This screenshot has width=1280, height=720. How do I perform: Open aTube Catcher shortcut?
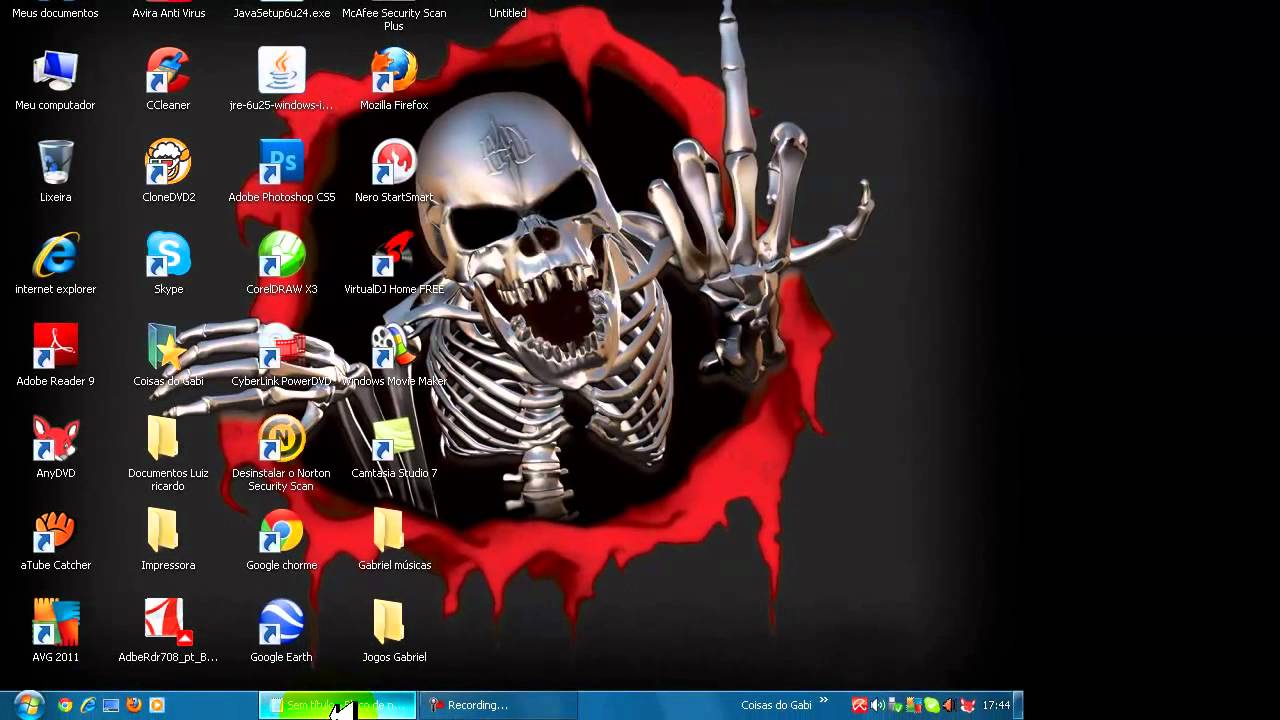click(55, 540)
